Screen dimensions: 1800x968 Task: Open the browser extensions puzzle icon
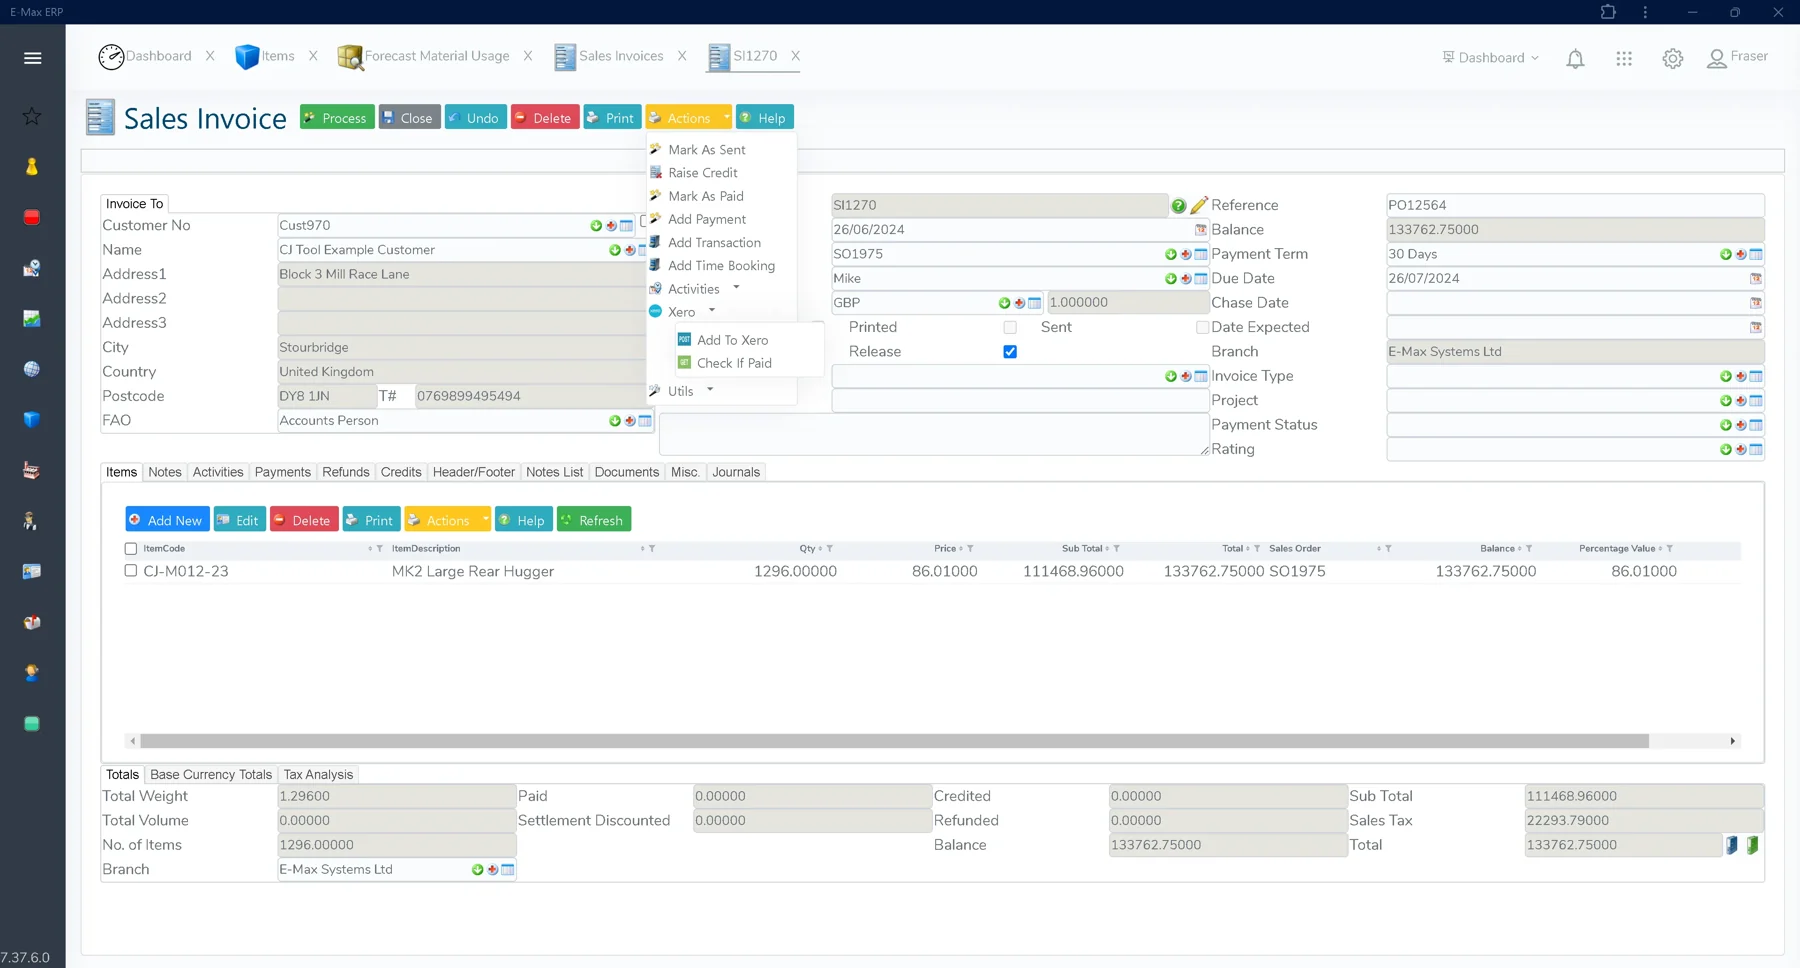tap(1608, 12)
